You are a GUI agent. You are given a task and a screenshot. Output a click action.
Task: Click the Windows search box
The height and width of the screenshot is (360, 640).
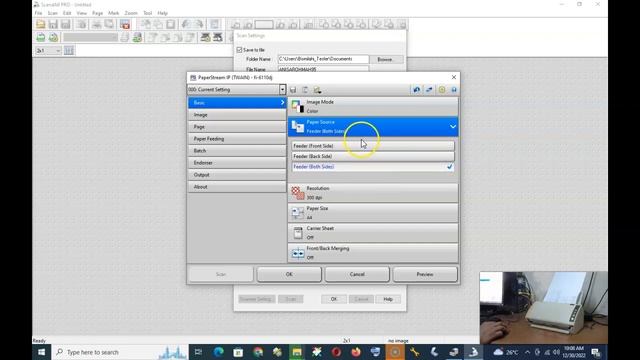click(x=120, y=352)
